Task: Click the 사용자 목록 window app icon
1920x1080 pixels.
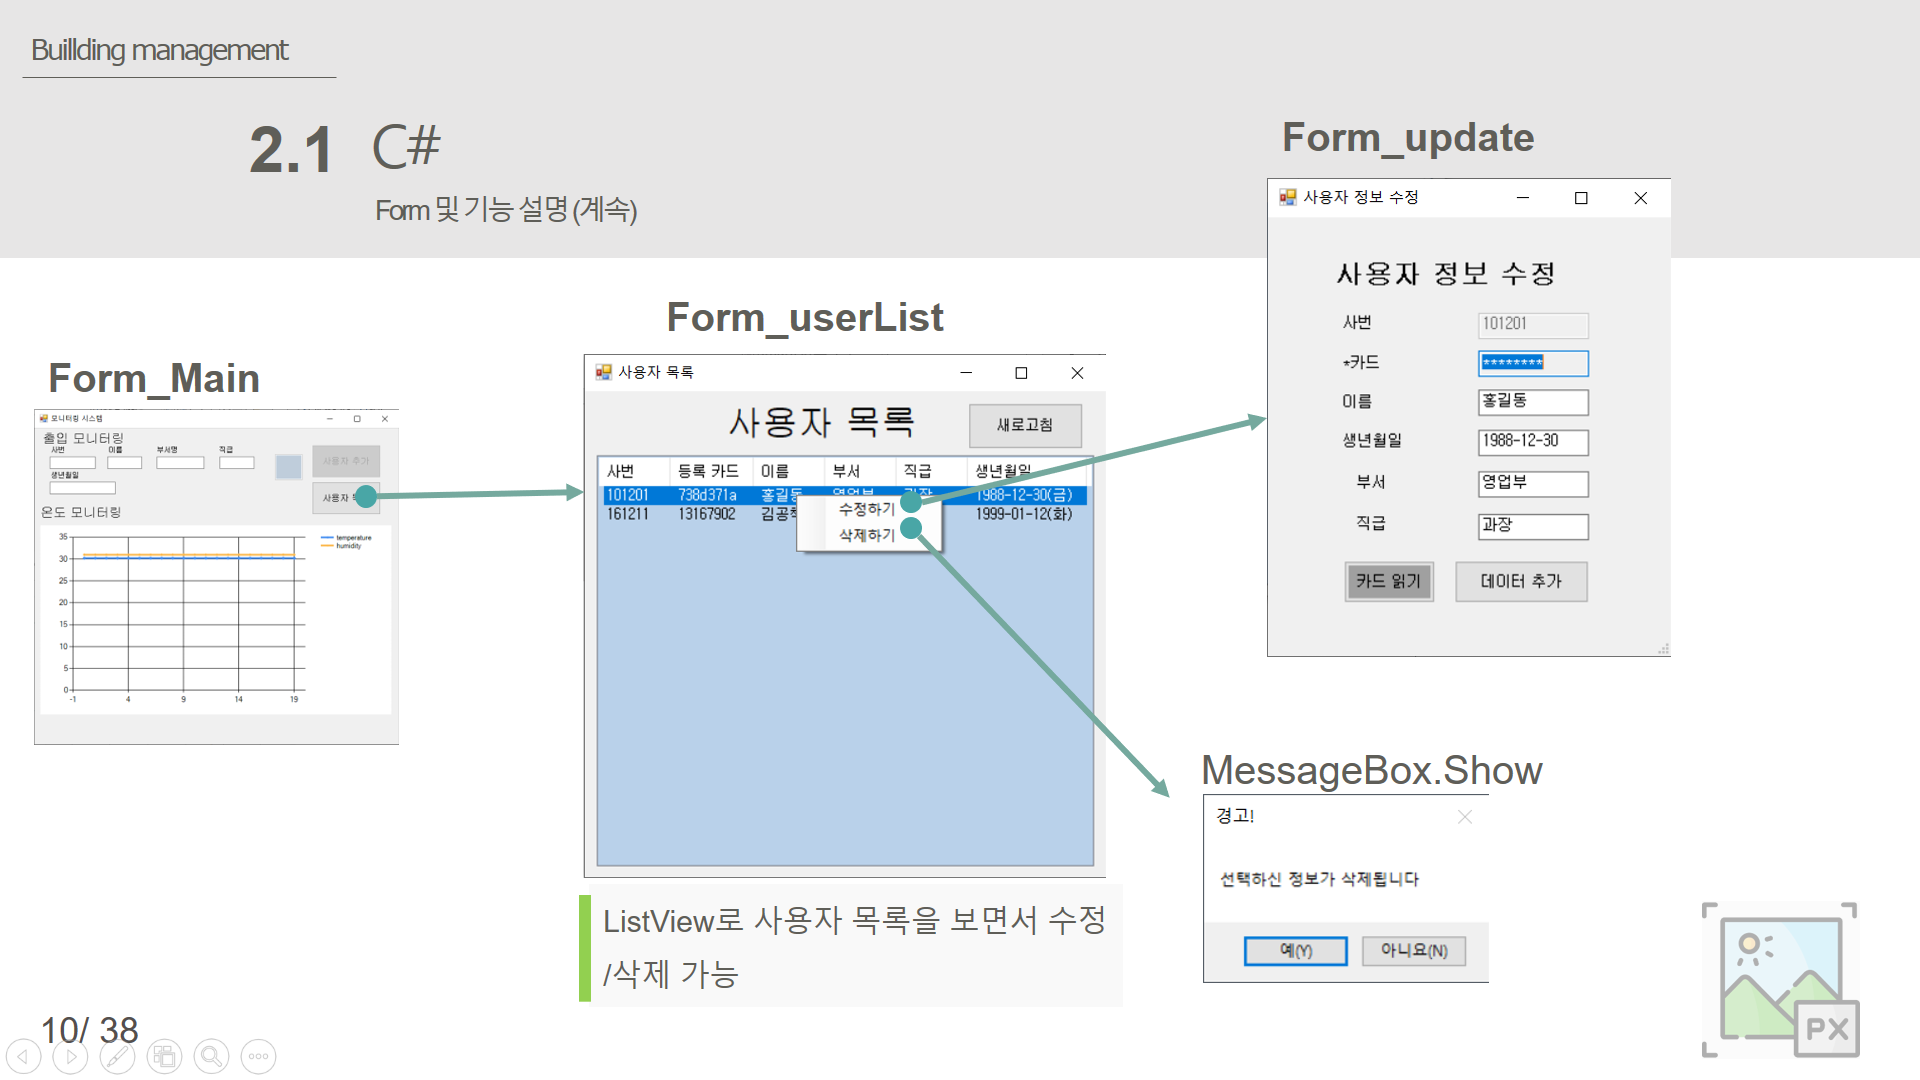Action: pyautogui.click(x=604, y=372)
